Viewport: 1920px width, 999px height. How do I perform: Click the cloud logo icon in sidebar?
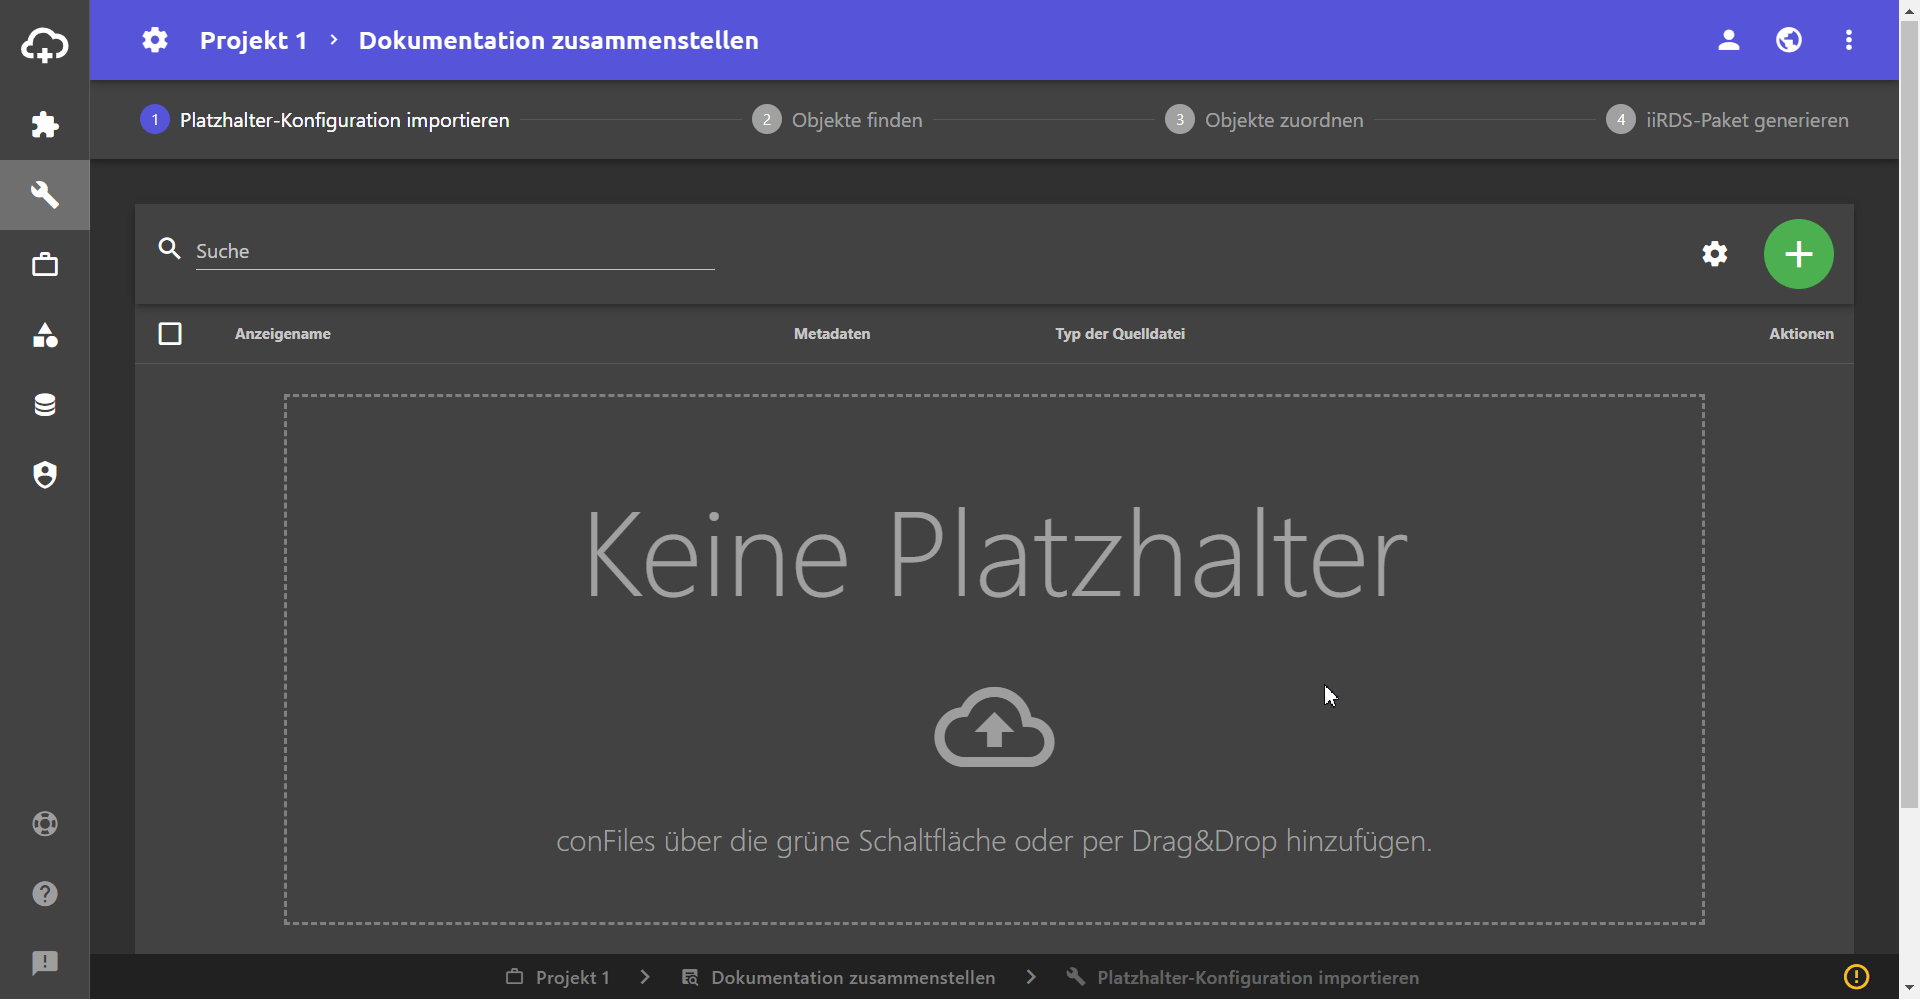[x=45, y=45]
